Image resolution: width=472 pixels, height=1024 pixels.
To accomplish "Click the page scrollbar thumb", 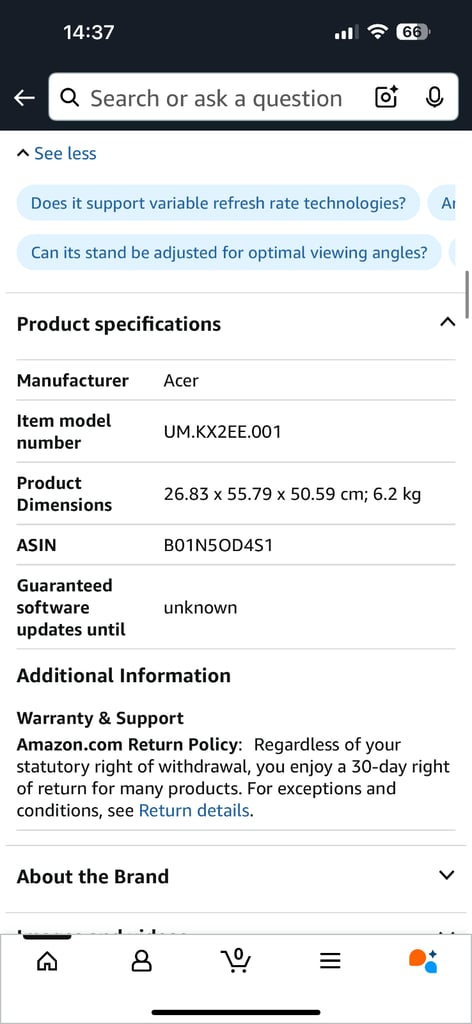I will click(467, 294).
